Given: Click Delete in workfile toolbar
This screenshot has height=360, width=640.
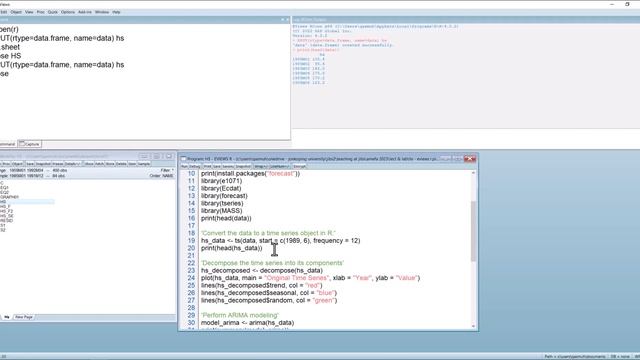Looking at the screenshot, I should tap(121, 164).
